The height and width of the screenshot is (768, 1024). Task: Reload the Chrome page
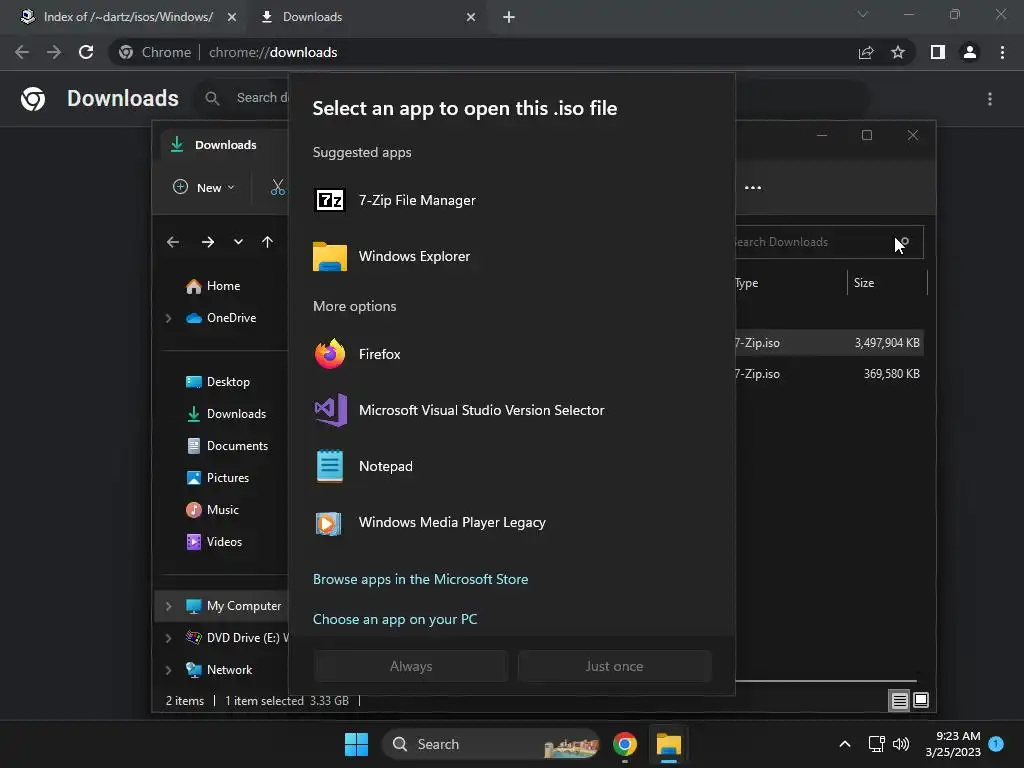pyautogui.click(x=86, y=52)
